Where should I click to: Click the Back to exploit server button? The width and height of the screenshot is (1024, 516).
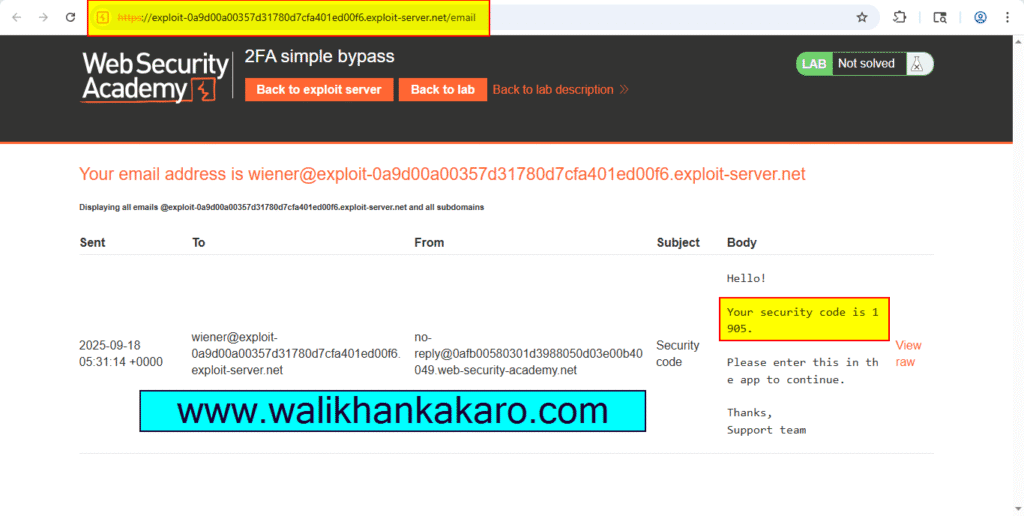click(319, 89)
